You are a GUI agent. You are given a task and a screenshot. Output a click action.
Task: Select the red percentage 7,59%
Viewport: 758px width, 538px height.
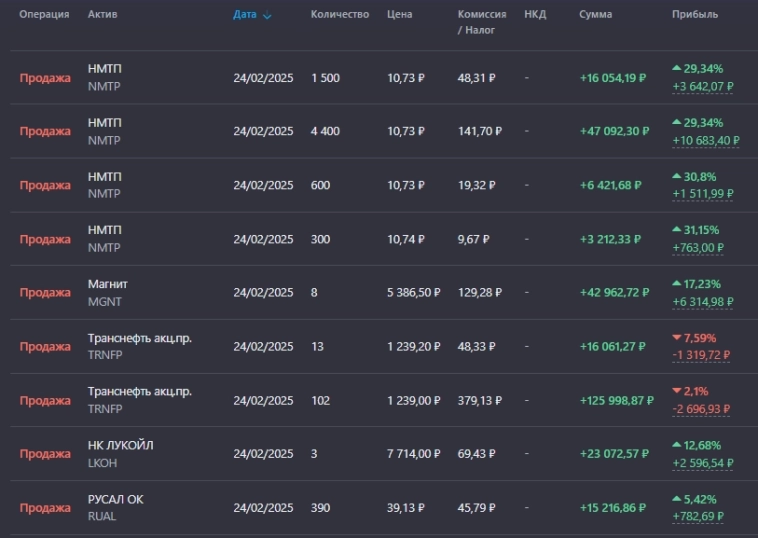coord(700,338)
